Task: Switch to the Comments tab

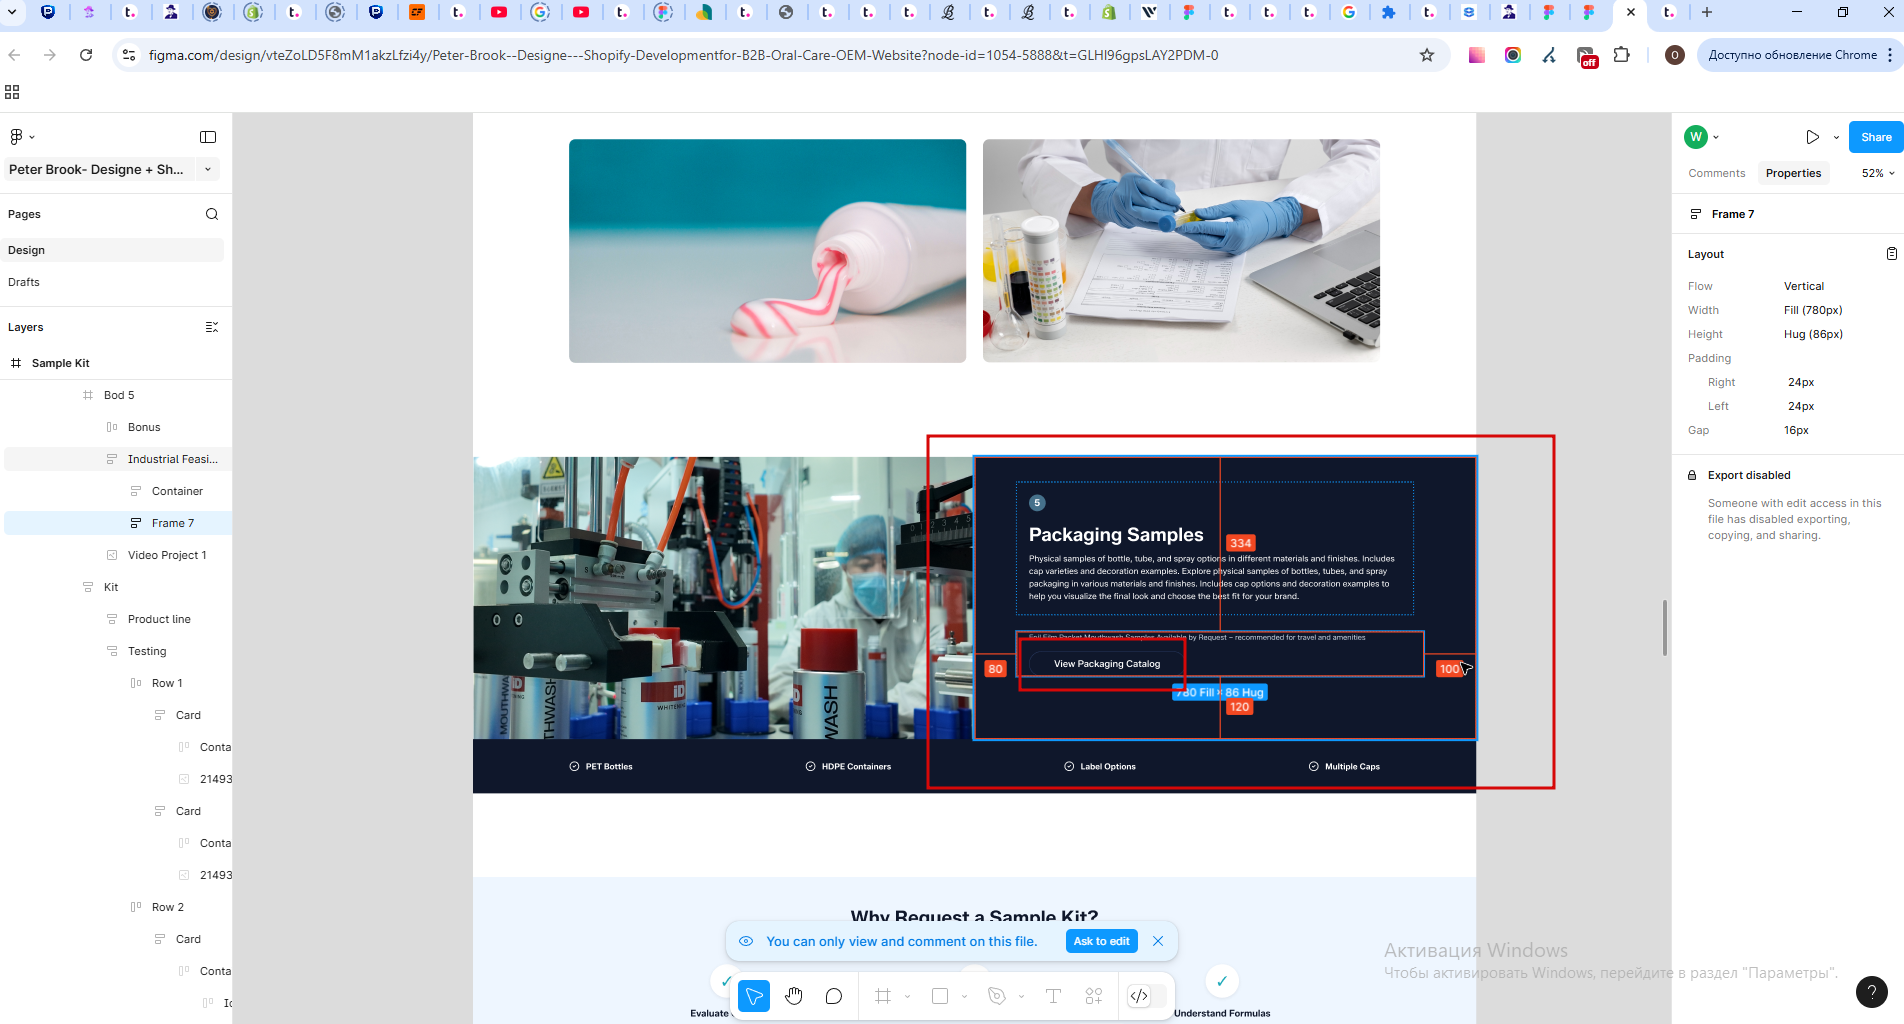Action: coord(1716,173)
